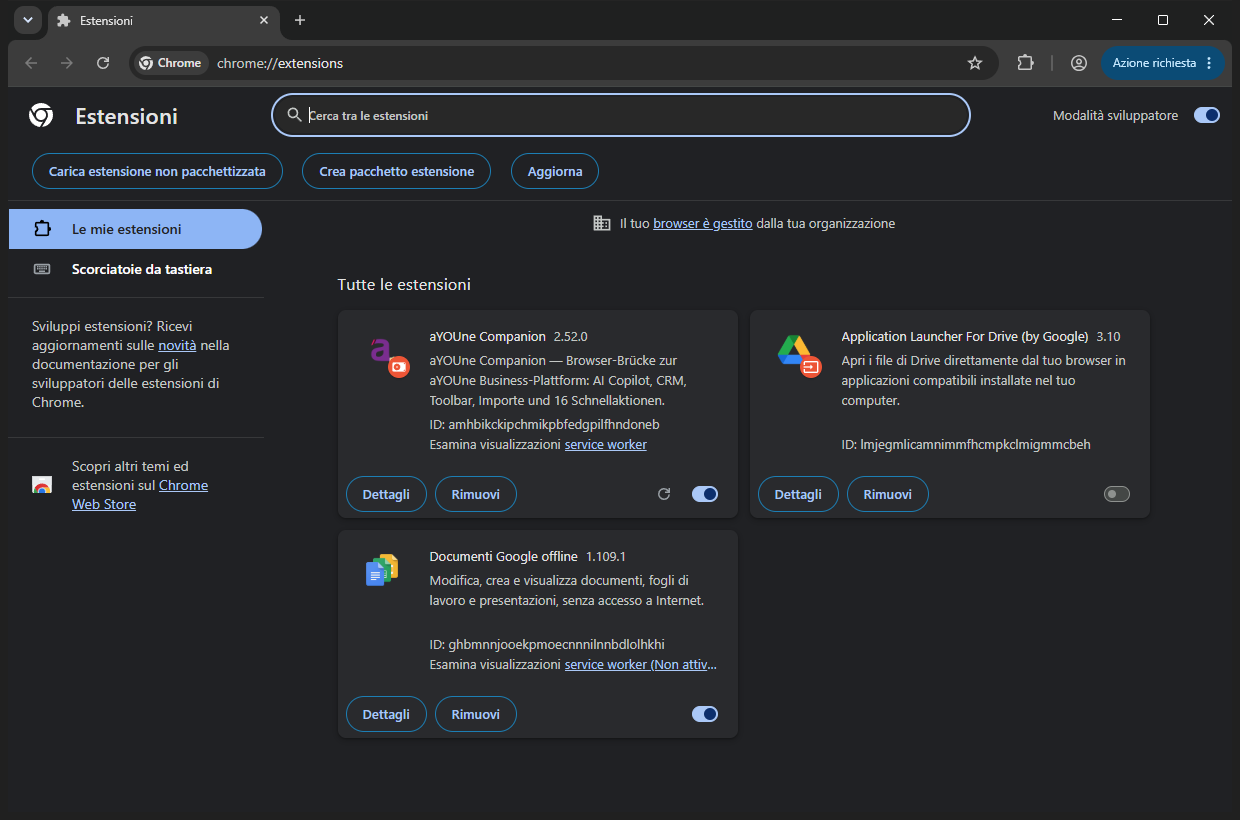Select Le mie estensioni in sidebar
This screenshot has width=1240, height=820.
click(135, 229)
